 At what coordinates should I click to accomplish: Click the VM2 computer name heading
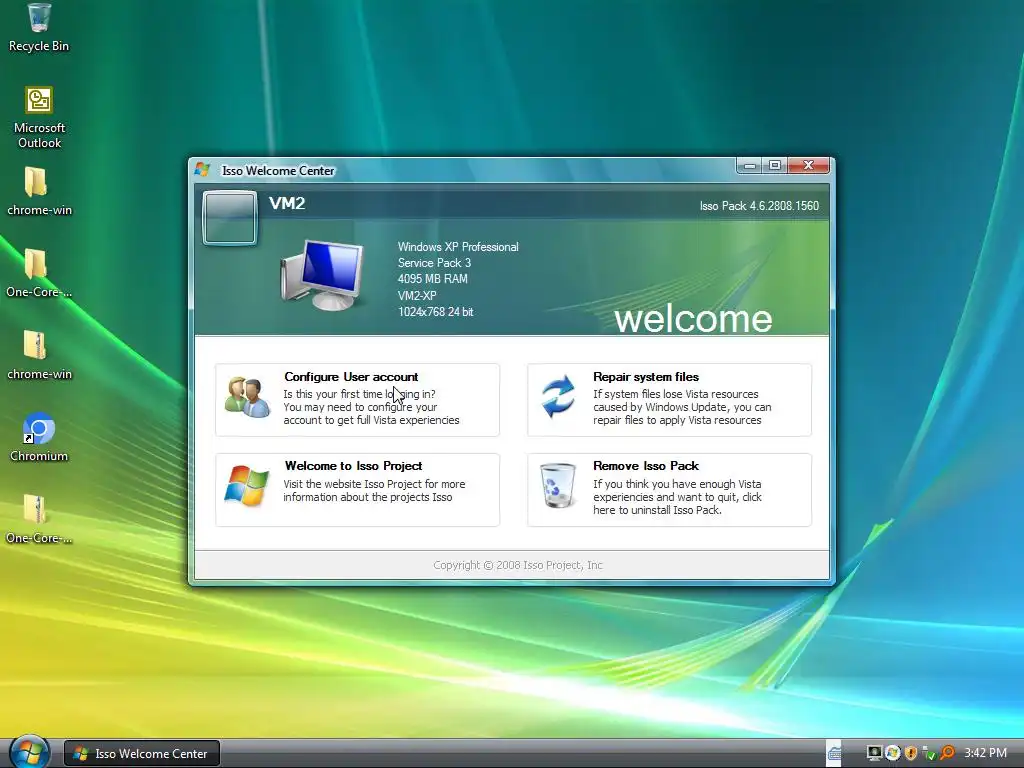point(287,204)
